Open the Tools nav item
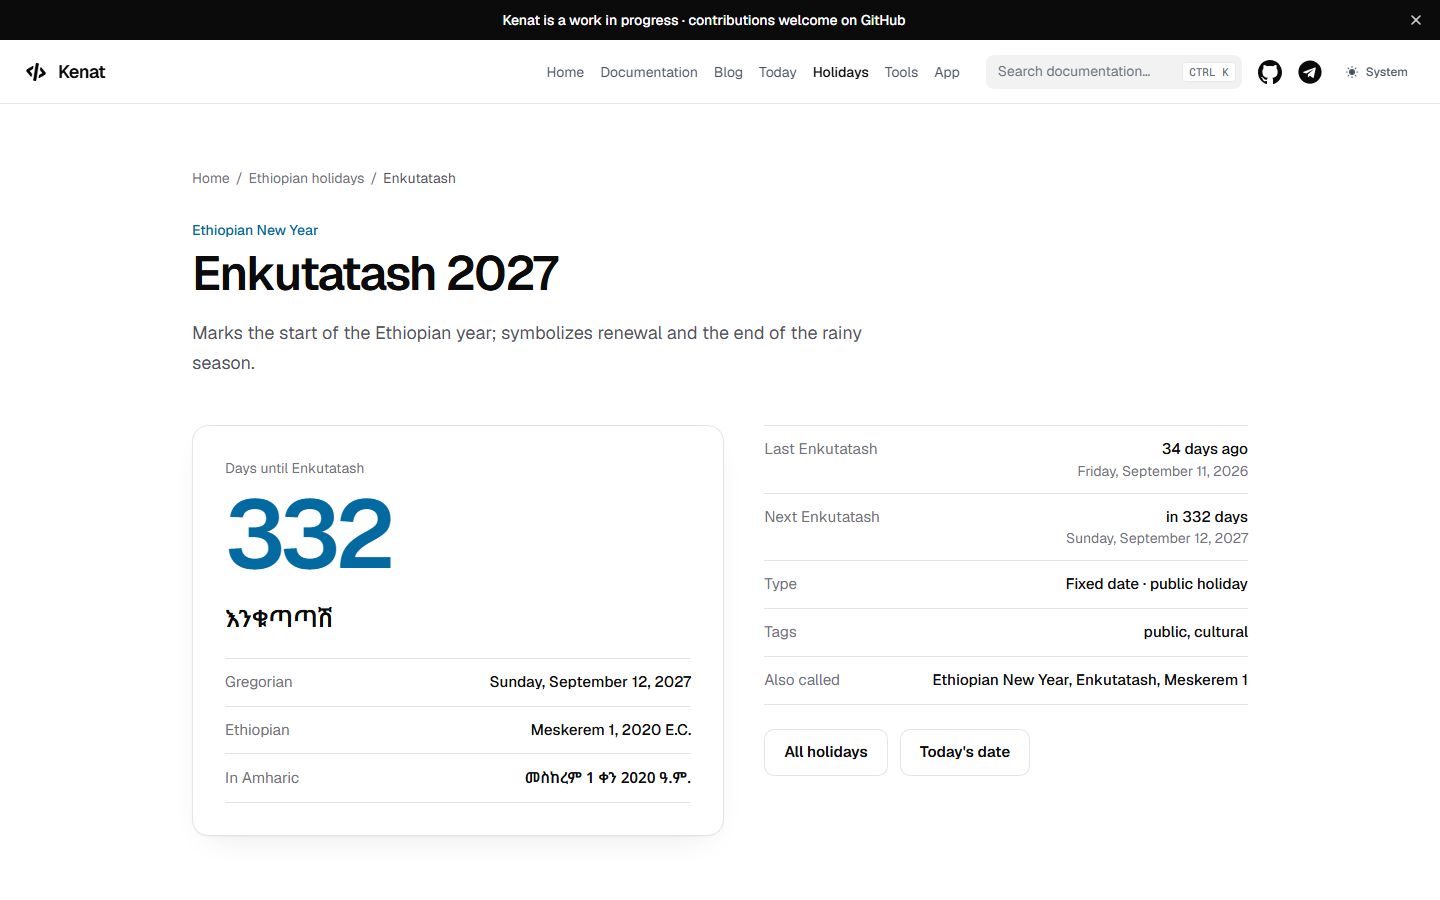Screen dimensions: 1440x900 (x=901, y=72)
